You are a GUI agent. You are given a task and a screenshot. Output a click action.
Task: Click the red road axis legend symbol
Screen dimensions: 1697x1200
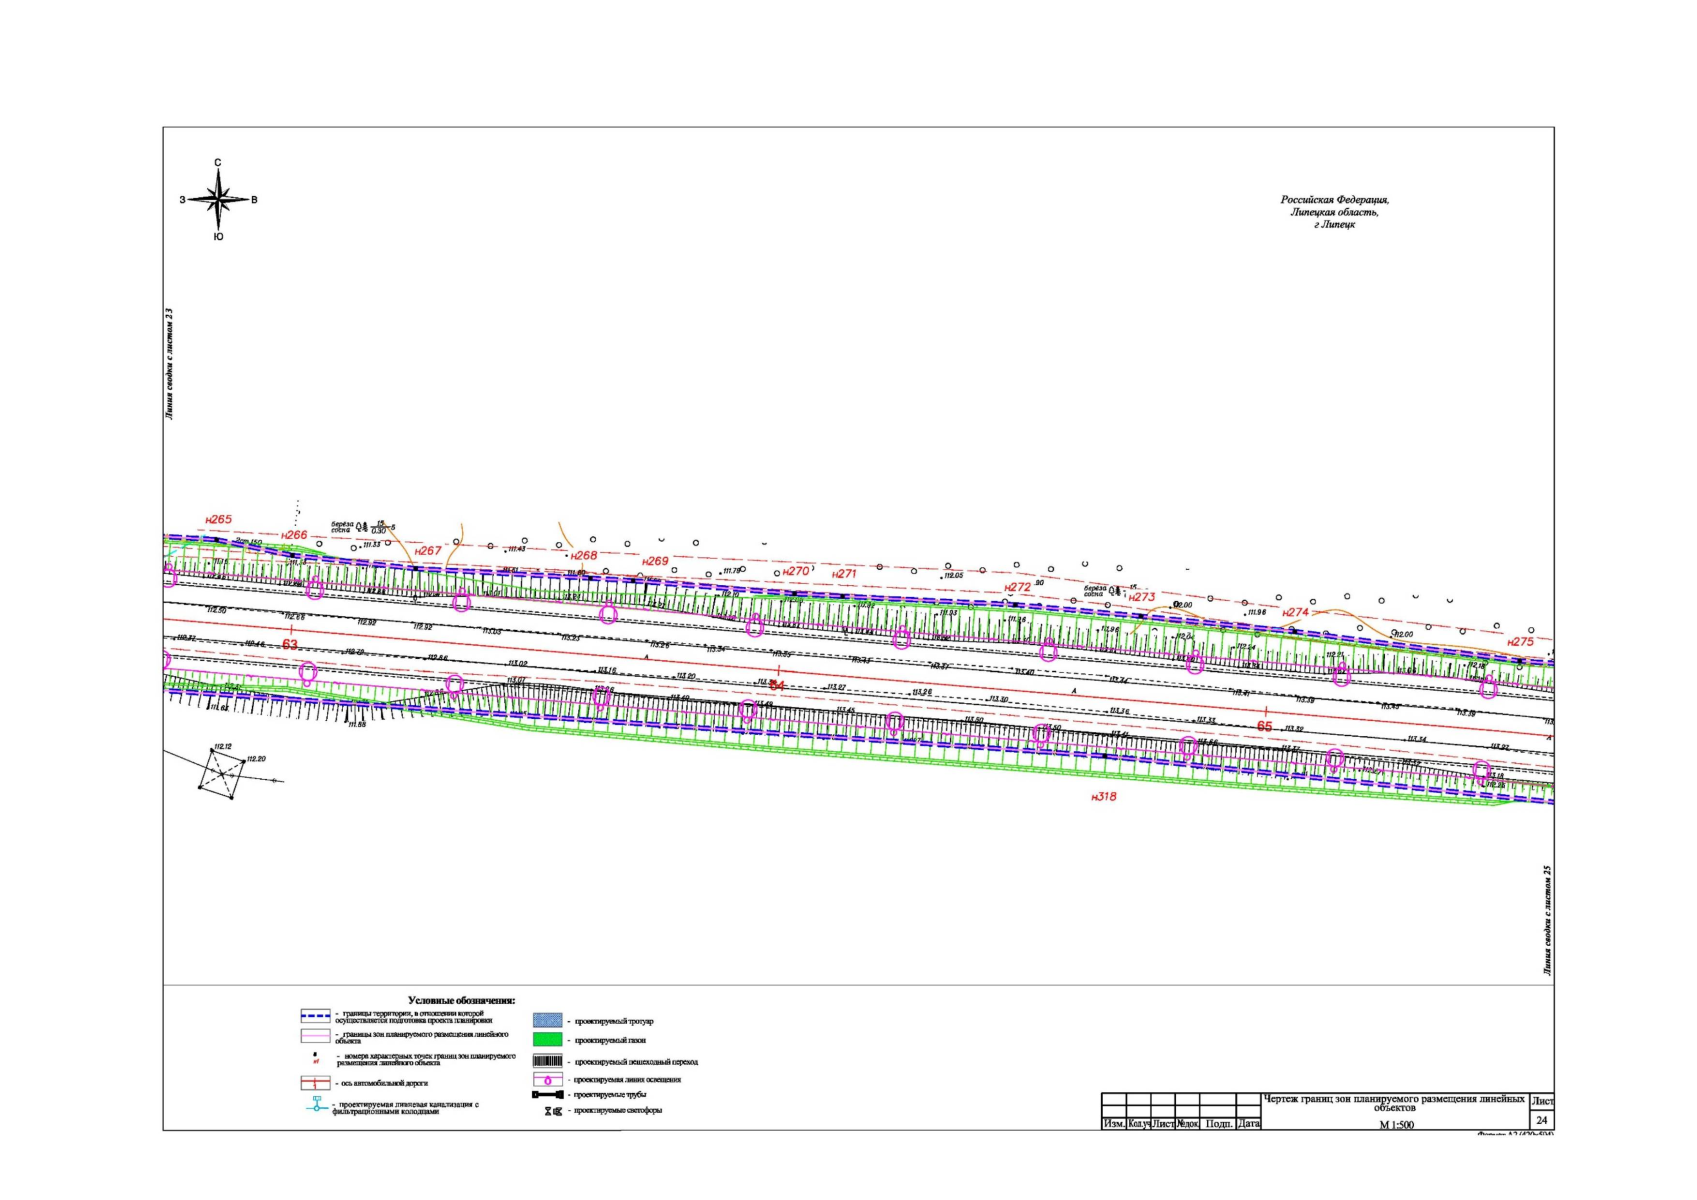[315, 1083]
